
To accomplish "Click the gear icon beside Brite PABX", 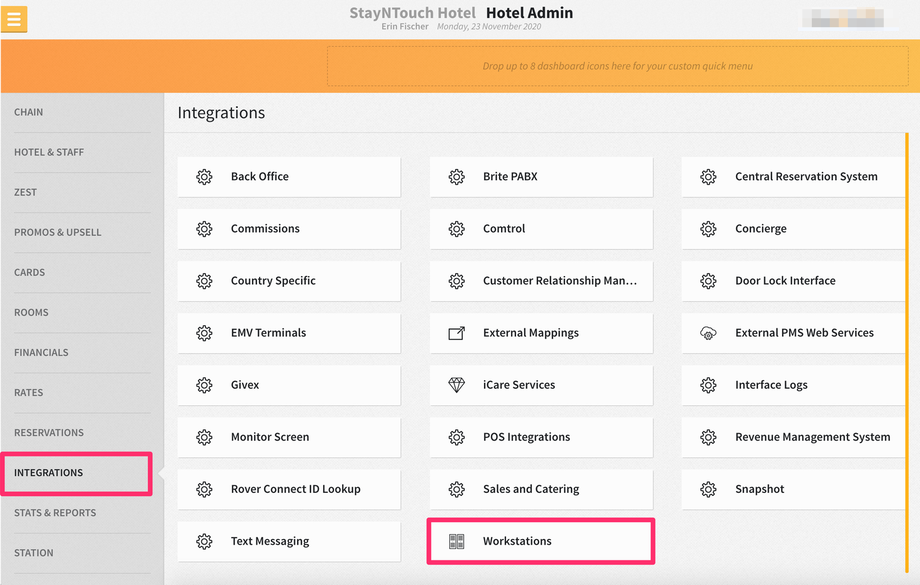I will point(456,177).
